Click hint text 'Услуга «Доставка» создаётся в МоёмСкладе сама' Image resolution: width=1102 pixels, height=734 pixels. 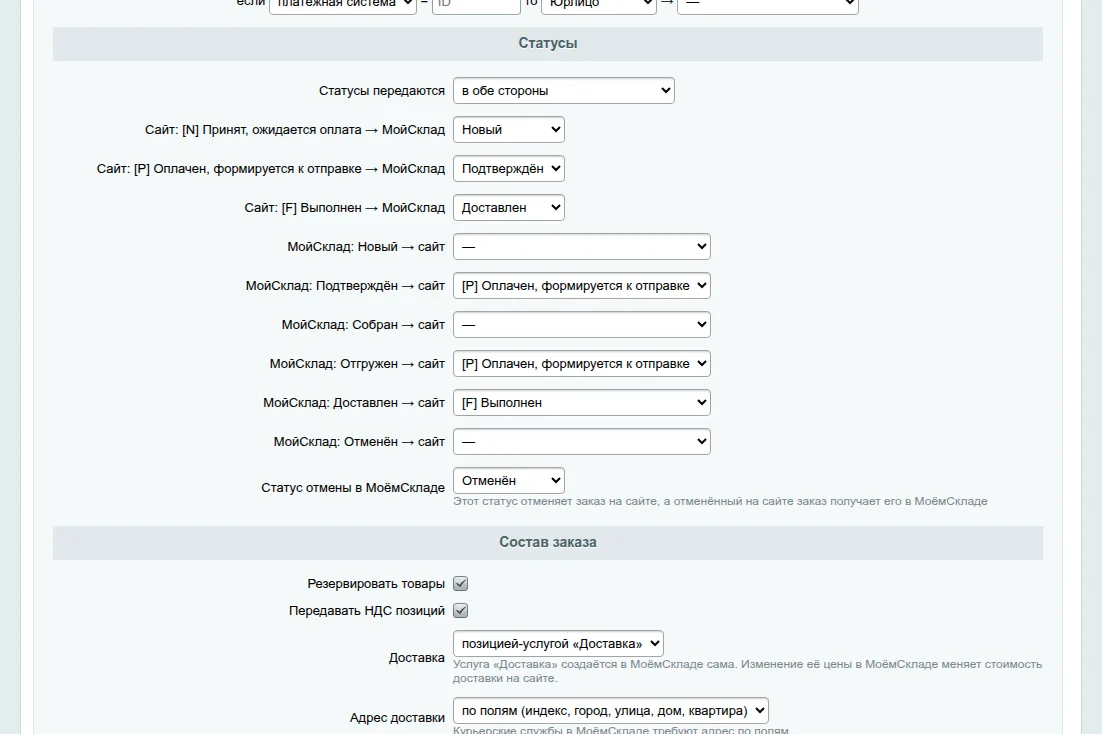(595, 664)
